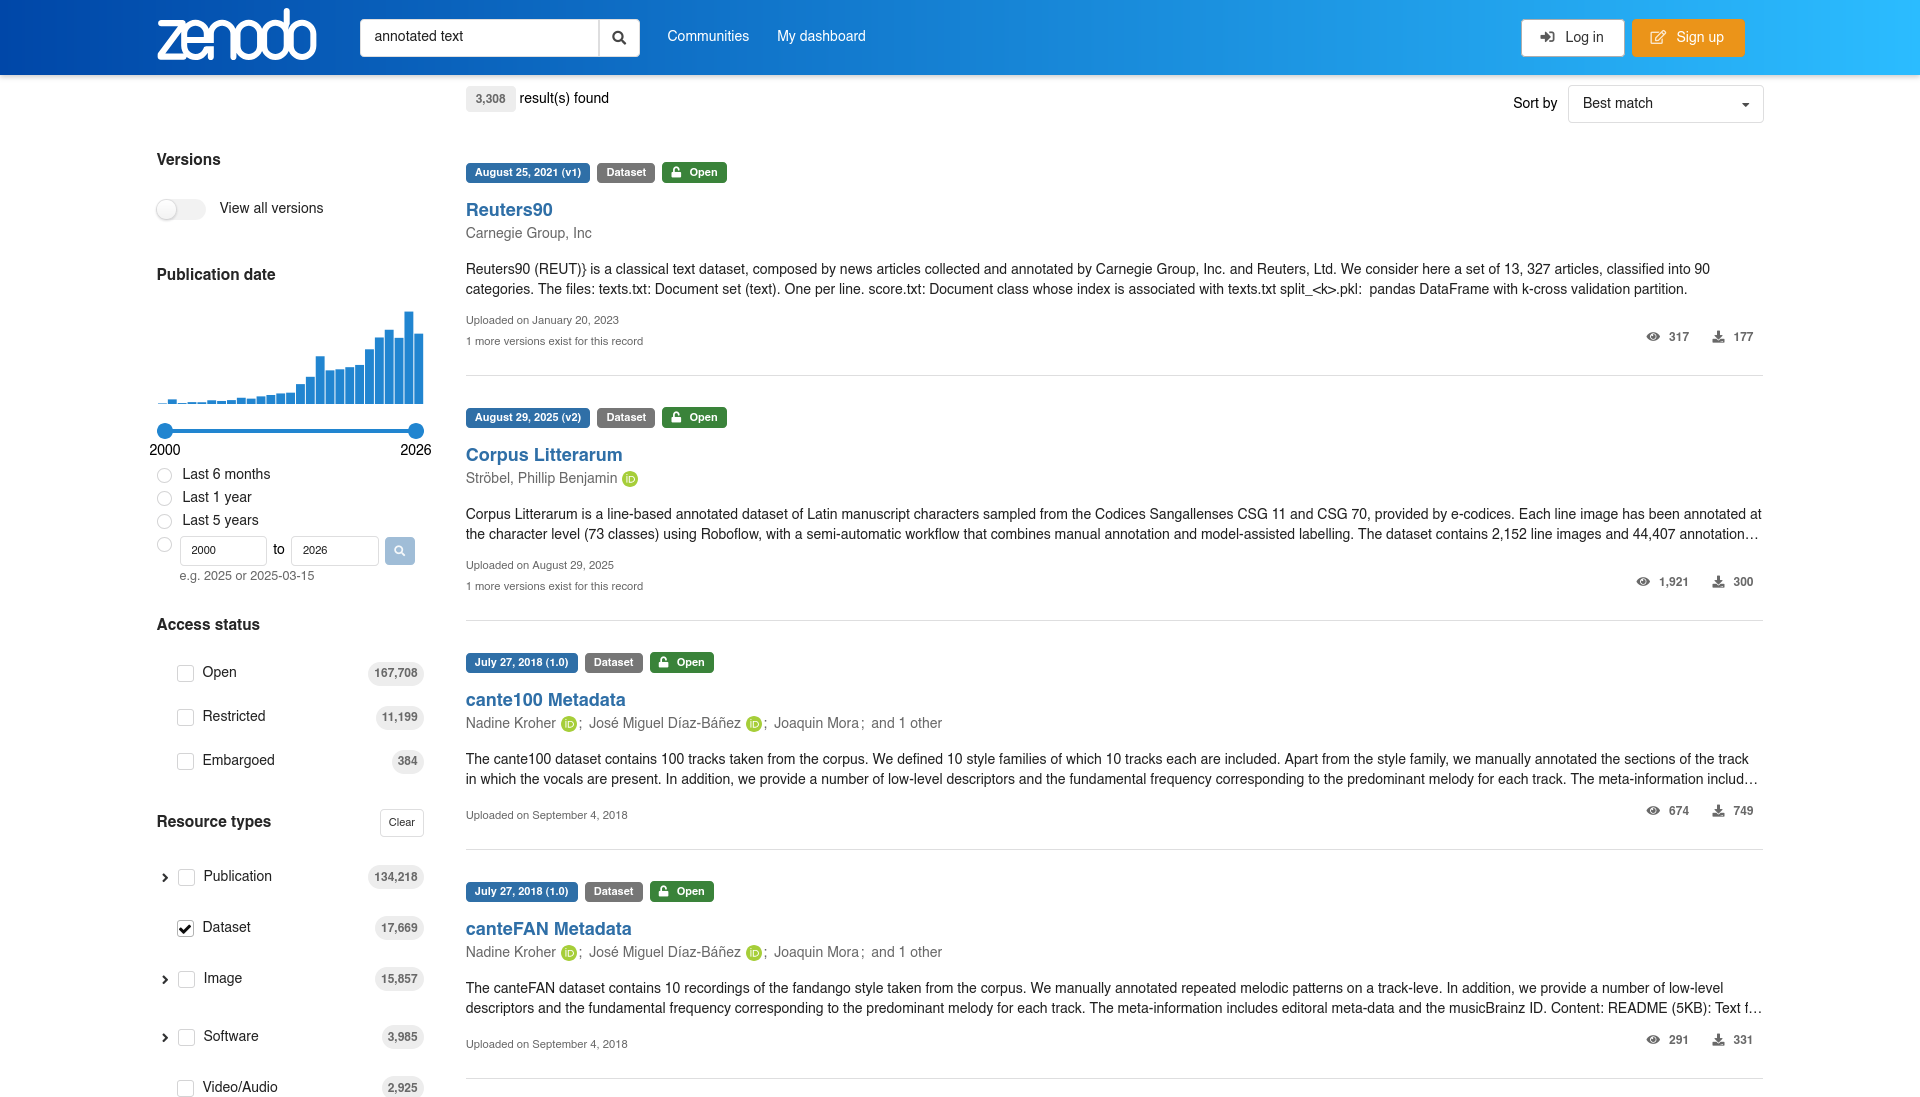Click the views eye icon for canteFAN Metadata
Viewport: 1920px width, 1097px height.
point(1653,1040)
